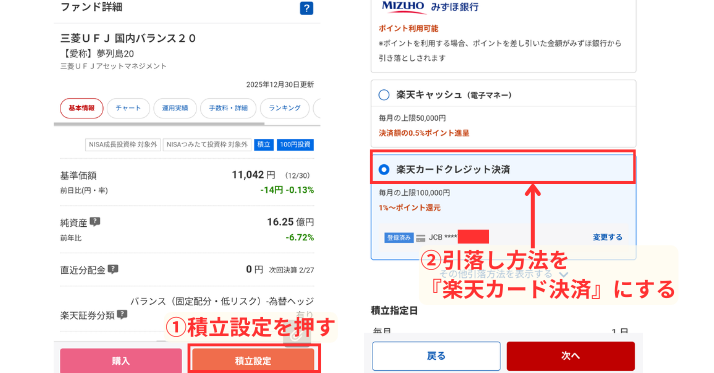Switch to the チャート tab
The height and width of the screenshot is (373, 714).
(x=128, y=108)
